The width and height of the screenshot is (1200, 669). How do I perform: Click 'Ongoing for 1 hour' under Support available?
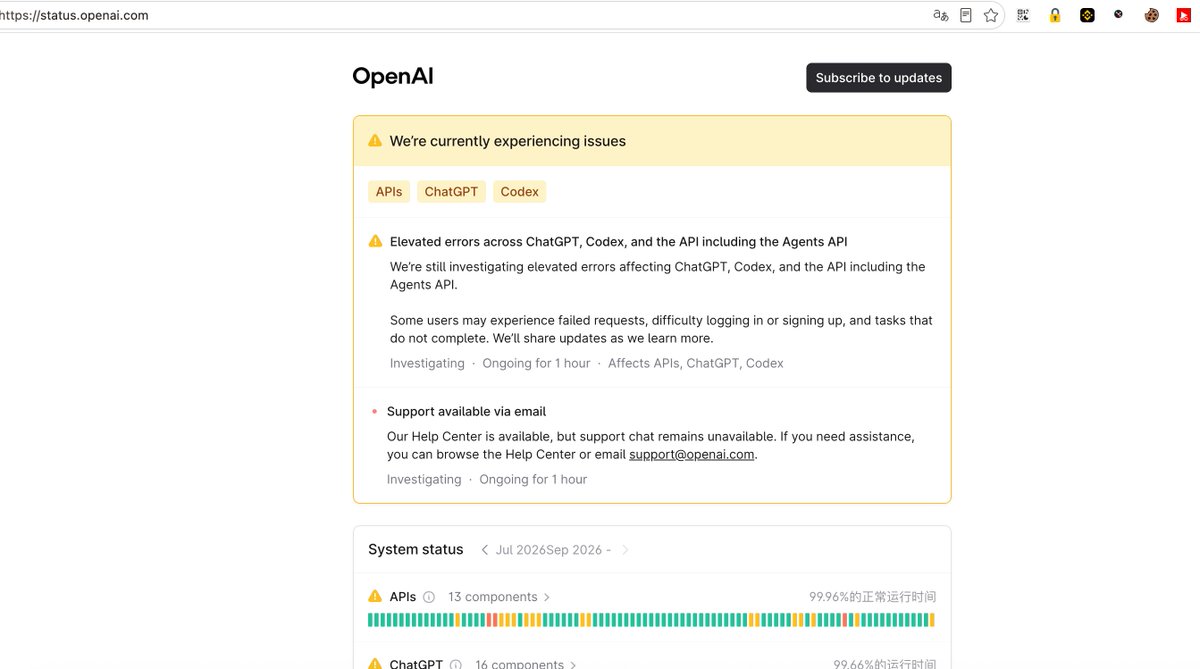(x=533, y=479)
